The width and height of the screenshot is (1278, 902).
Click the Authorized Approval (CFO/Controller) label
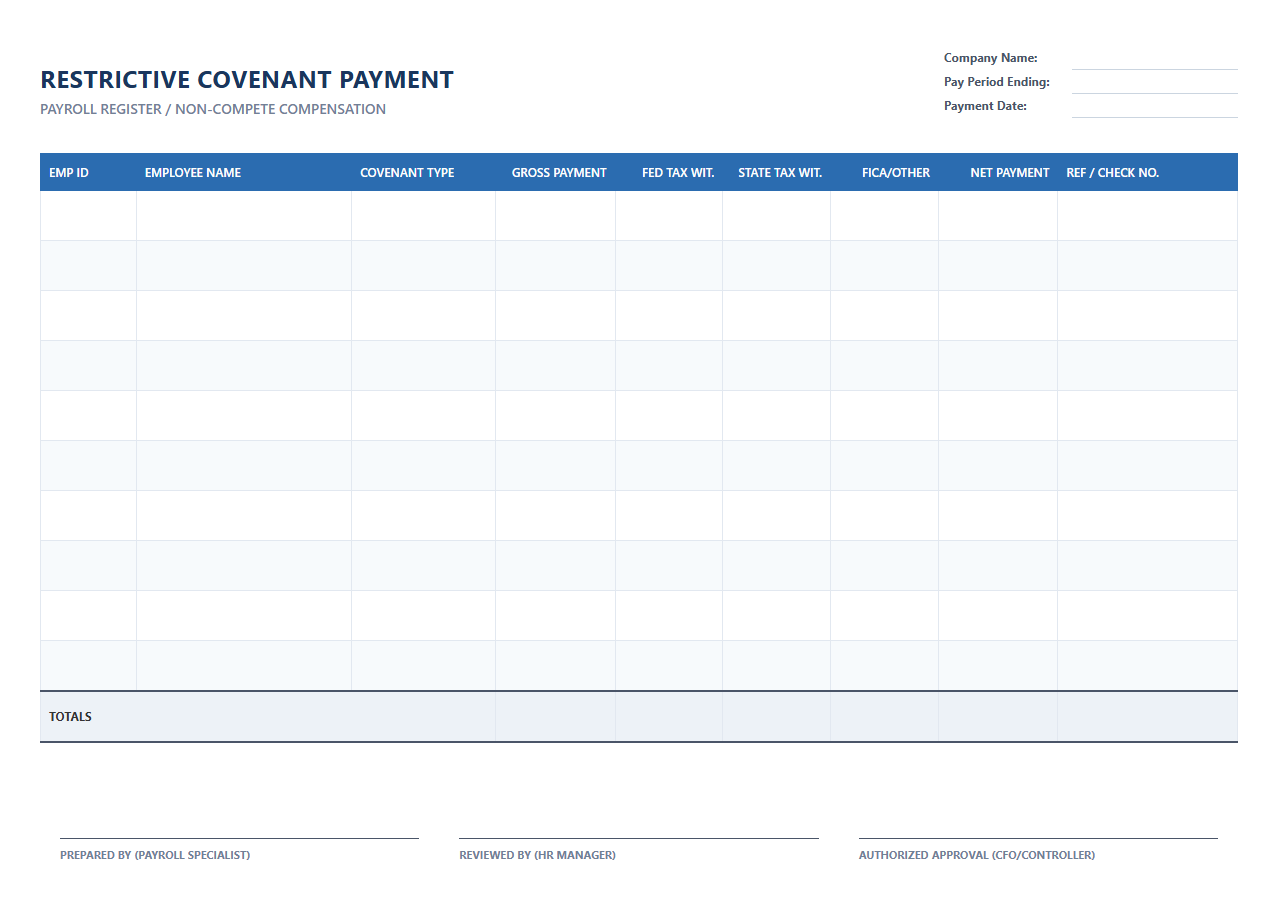[977, 855]
